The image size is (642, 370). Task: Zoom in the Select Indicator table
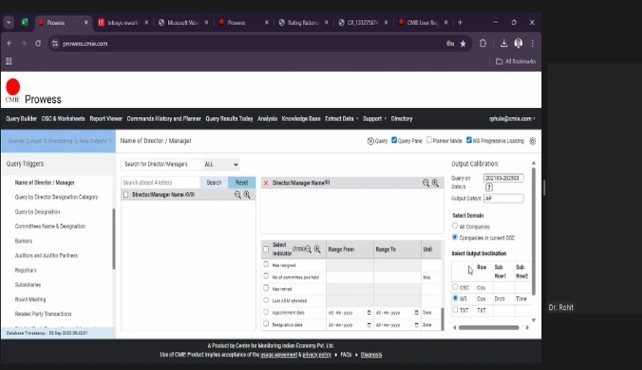point(317,249)
